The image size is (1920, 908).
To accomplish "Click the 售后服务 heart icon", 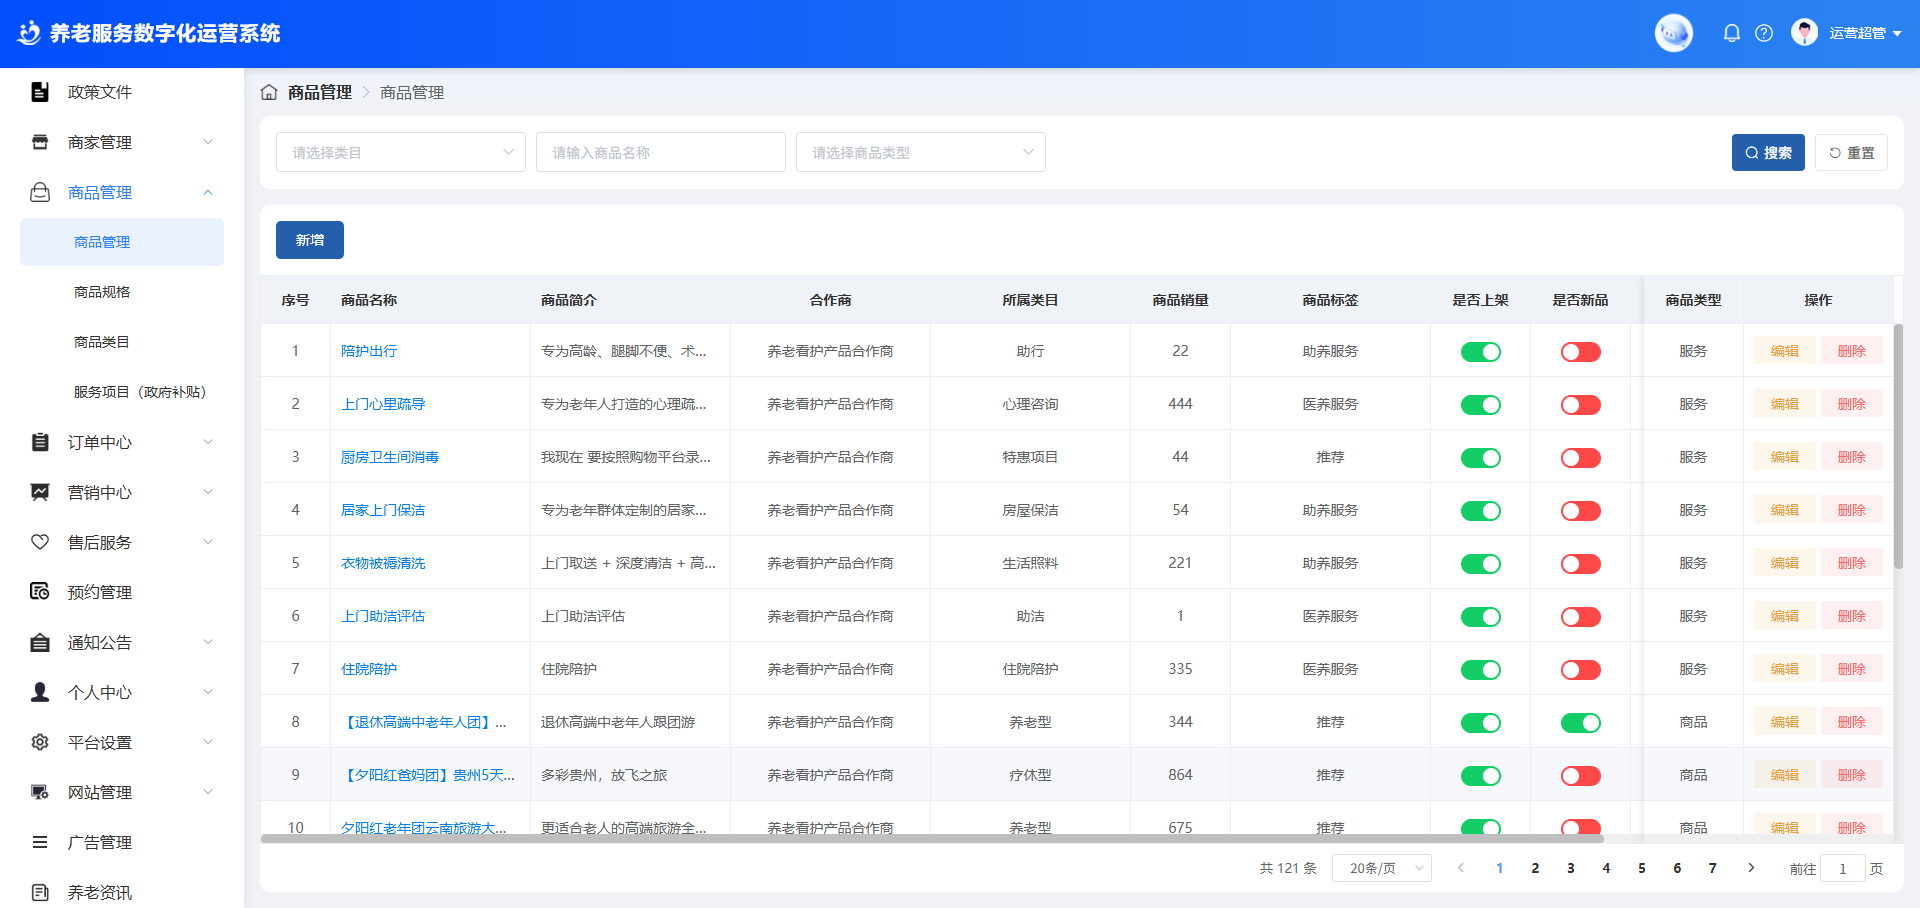I will (x=40, y=542).
